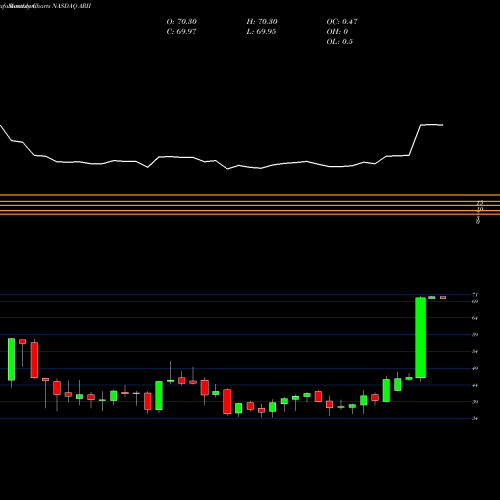Click the OC: 0.47 reading

[x=342, y=22]
